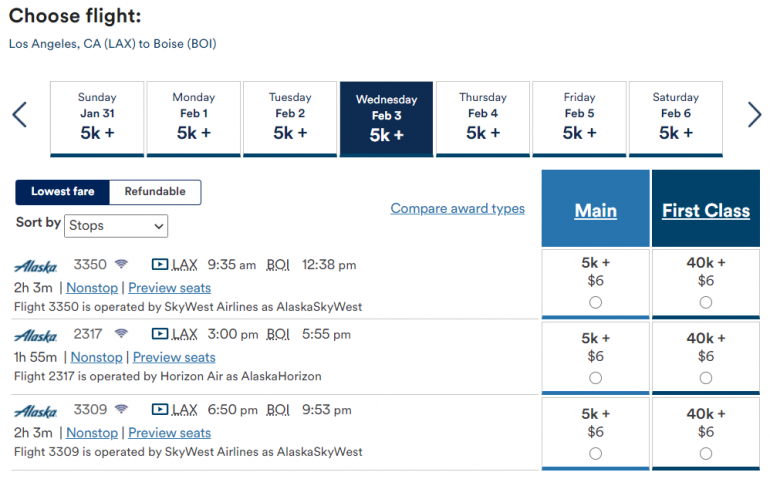Open the Compare award types link
This screenshot has height=479, width=770.
coord(457,209)
